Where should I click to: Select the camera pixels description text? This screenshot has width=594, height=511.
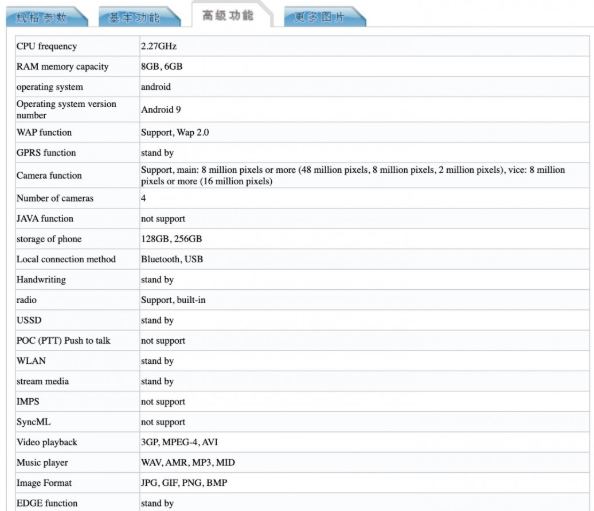(353, 175)
